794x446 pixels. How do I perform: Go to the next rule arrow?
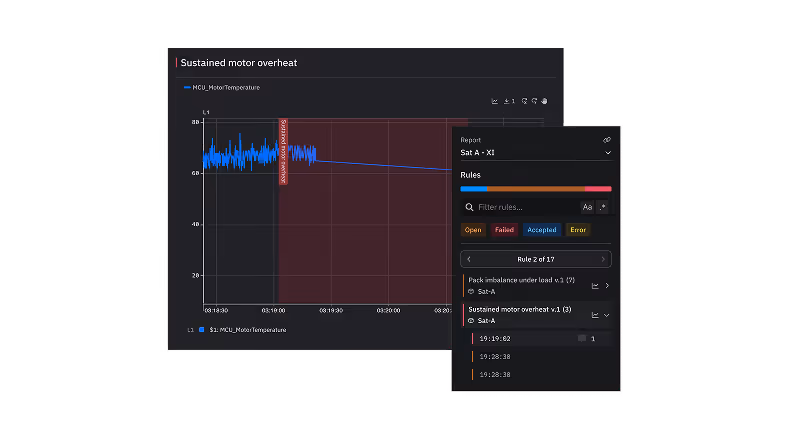click(603, 259)
